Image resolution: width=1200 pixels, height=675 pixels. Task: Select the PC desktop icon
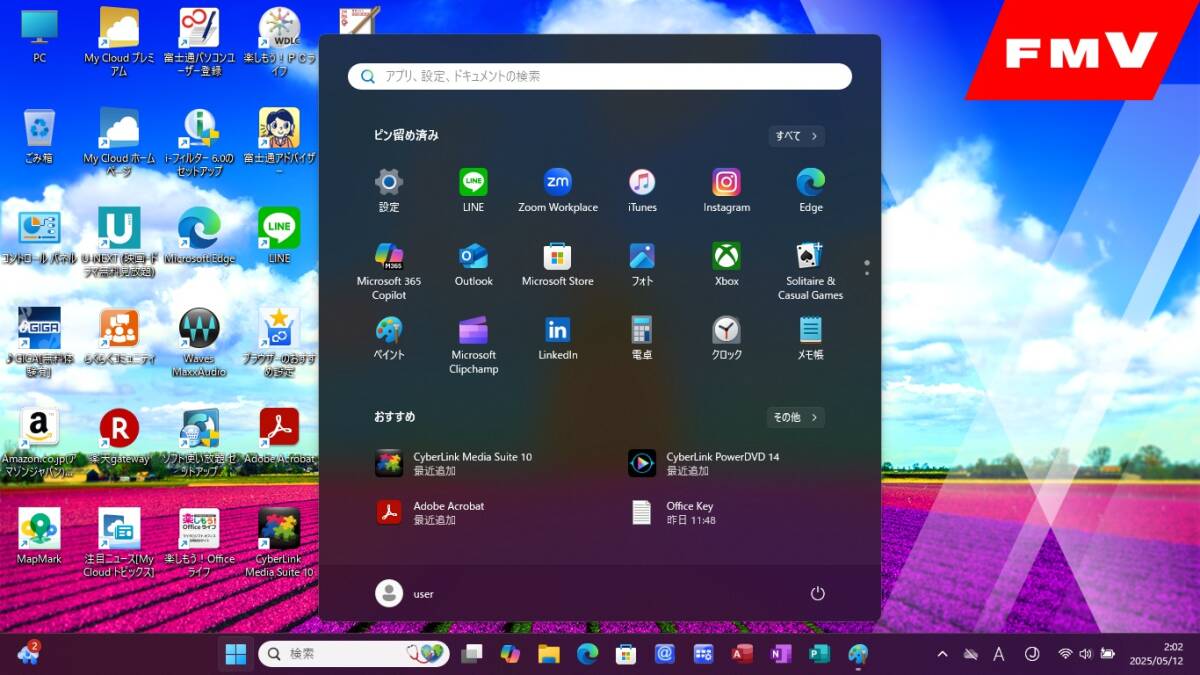click(39, 37)
